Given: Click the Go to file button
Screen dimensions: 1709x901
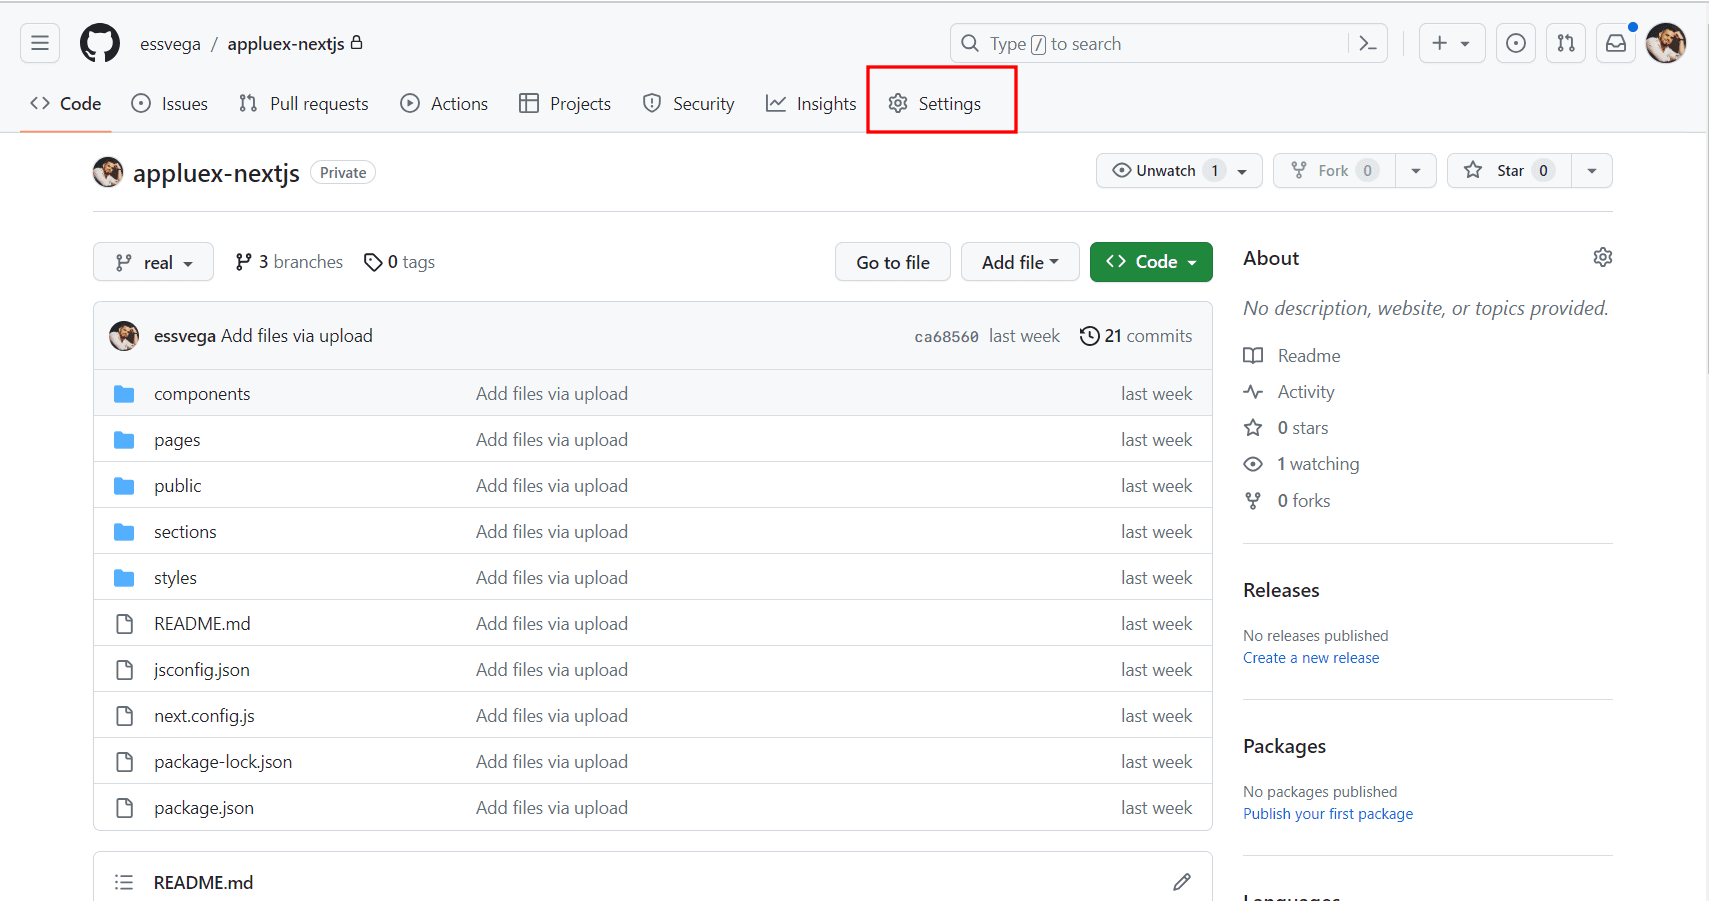Looking at the screenshot, I should tap(893, 262).
